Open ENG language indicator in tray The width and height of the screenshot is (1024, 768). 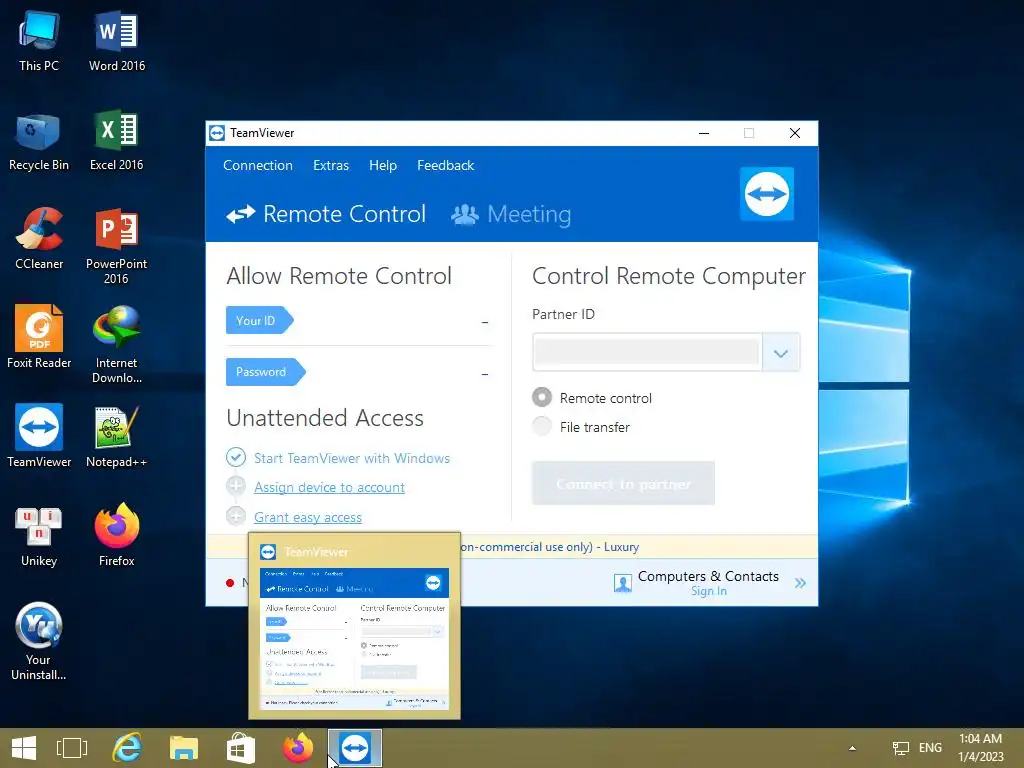pos(930,748)
